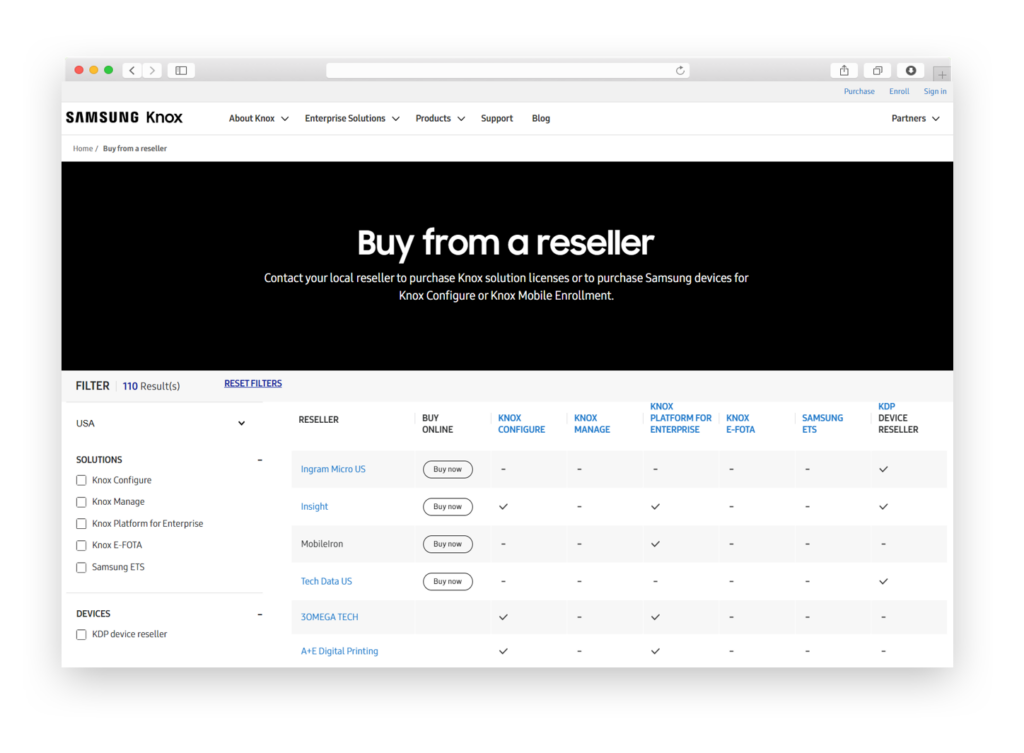Open the USA country dropdown
Viewport: 1024px width, 753px height.
point(161,423)
